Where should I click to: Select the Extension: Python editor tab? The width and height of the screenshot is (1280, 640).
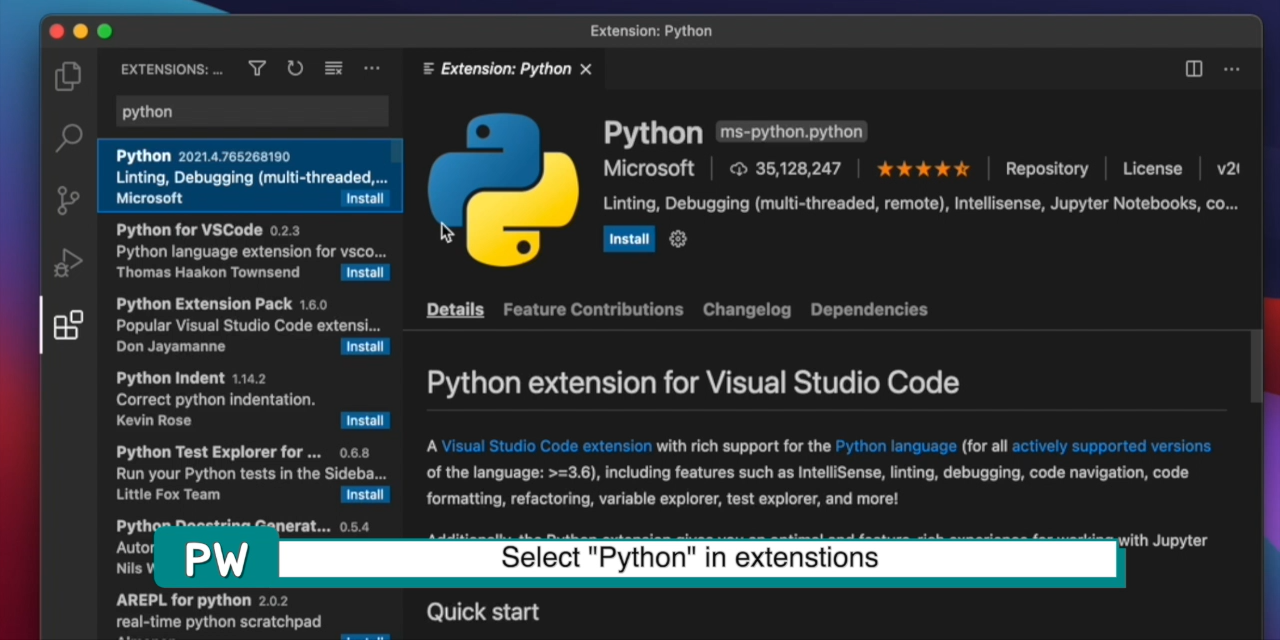(505, 69)
